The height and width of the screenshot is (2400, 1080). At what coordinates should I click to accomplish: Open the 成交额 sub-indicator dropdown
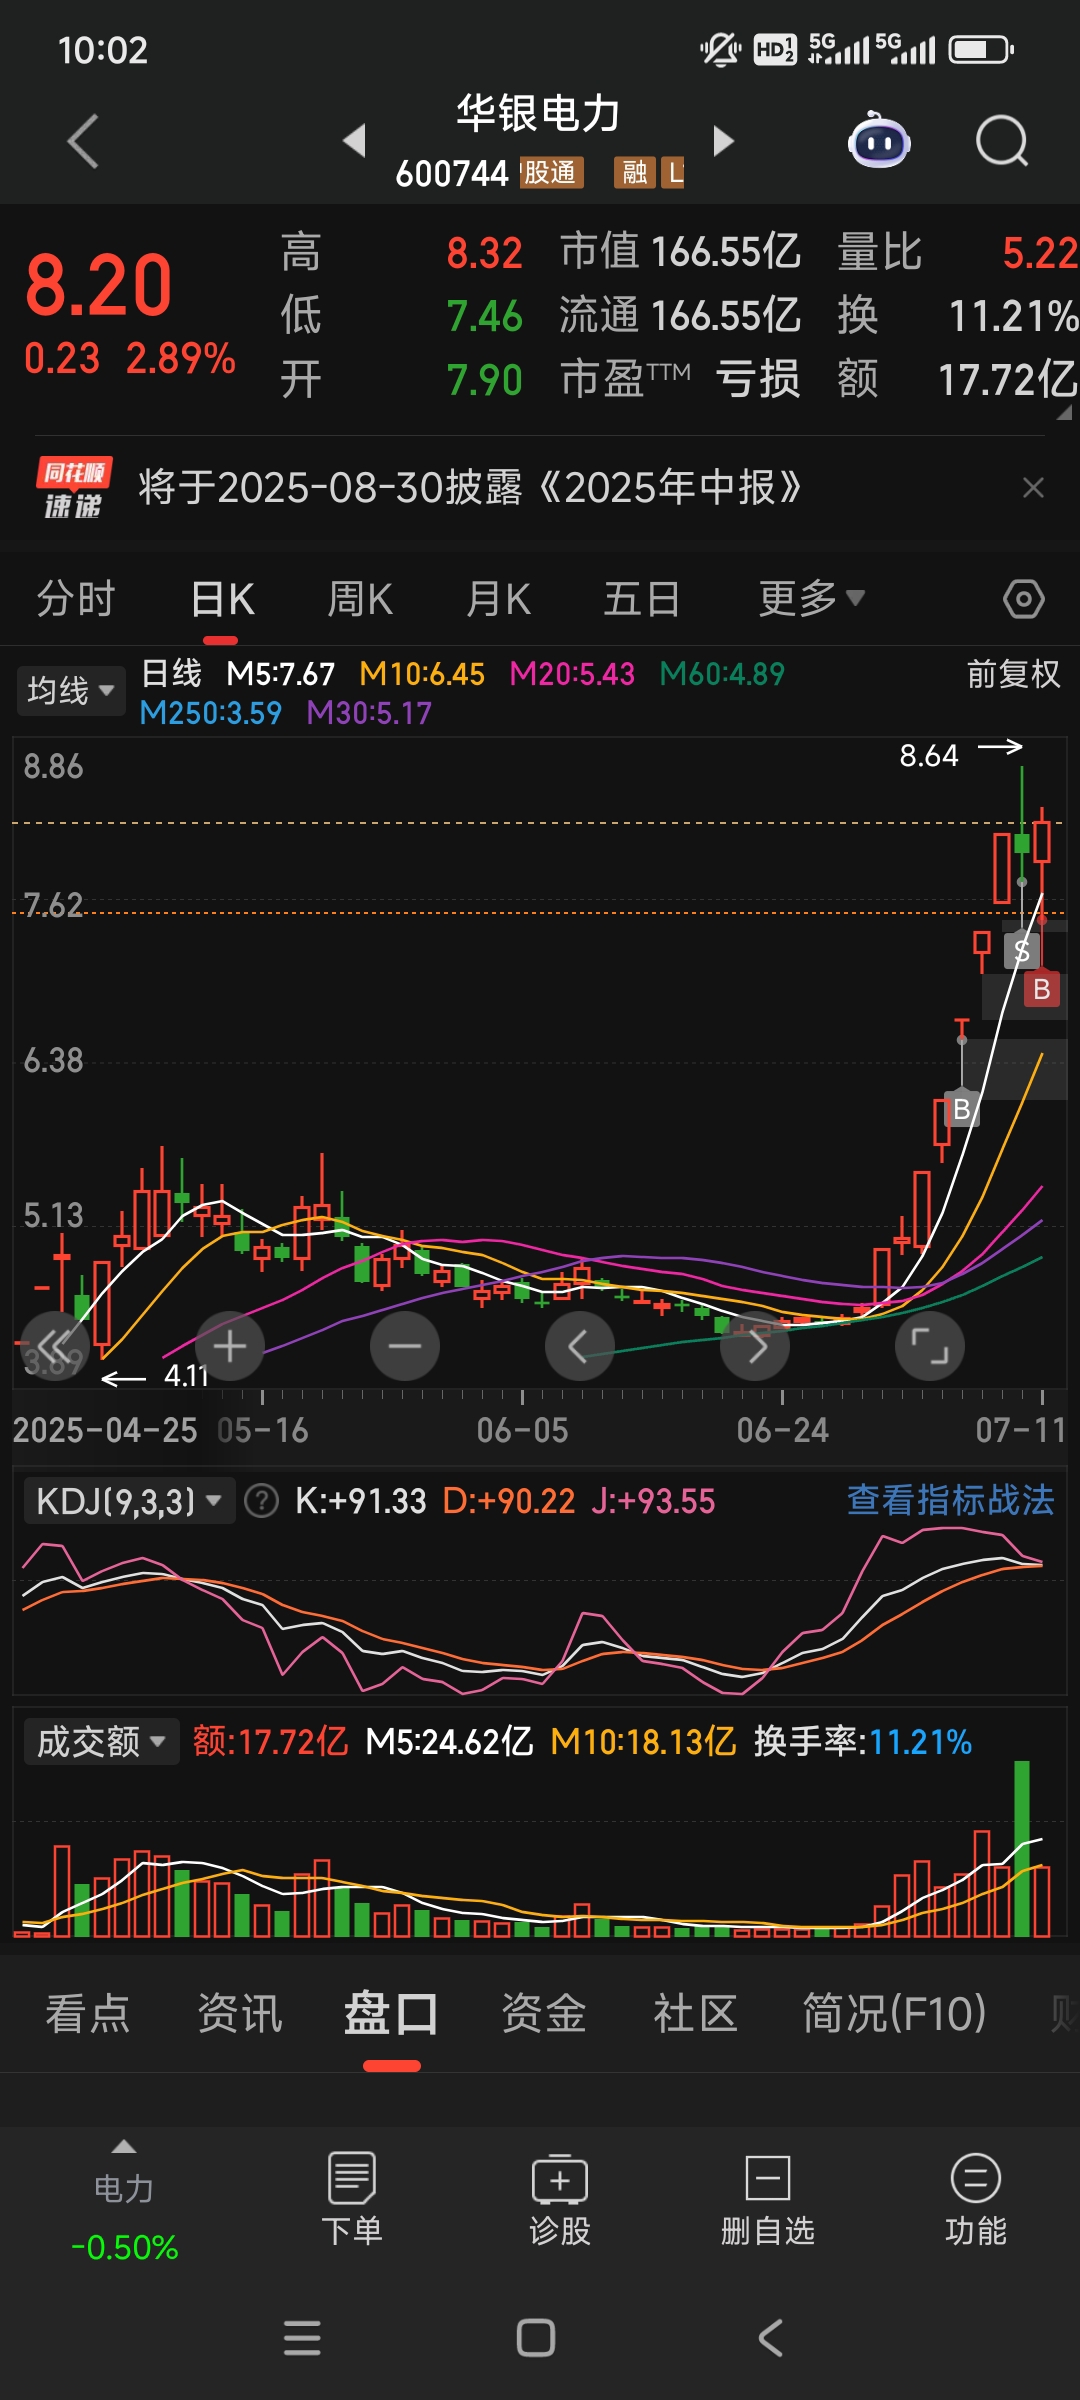[x=100, y=1742]
